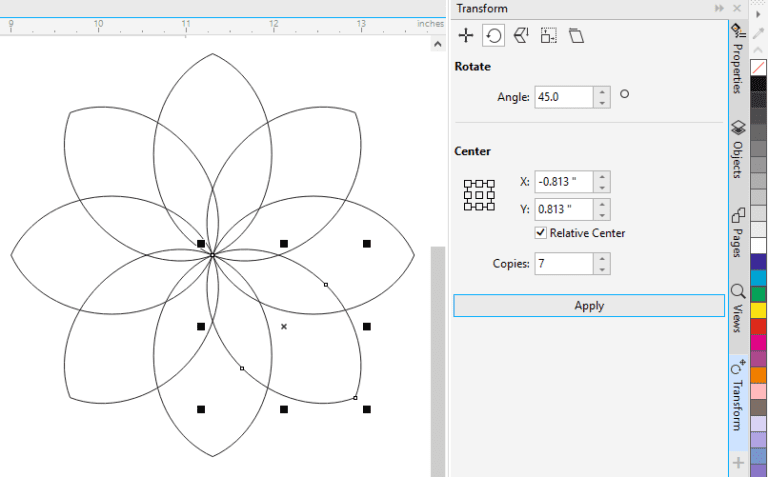Click the center Y value field
Image resolution: width=768 pixels, height=477 pixels.
pos(563,209)
